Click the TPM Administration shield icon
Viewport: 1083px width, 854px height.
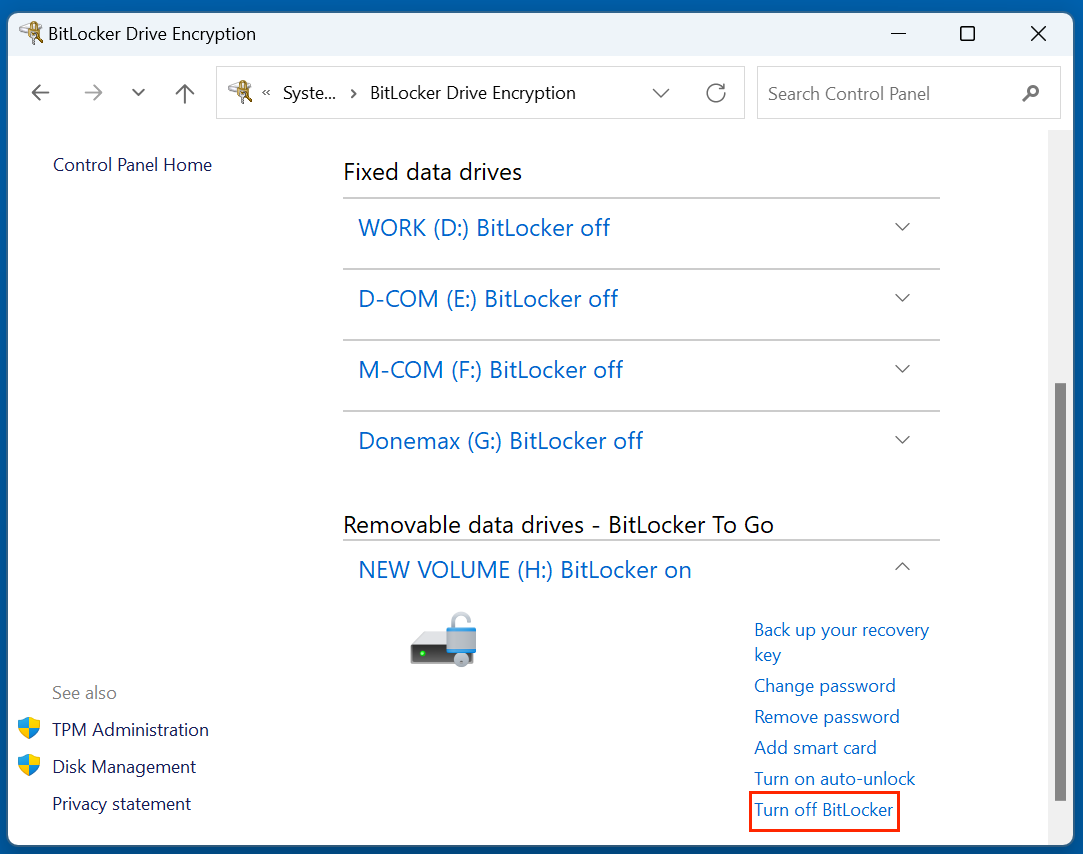pyautogui.click(x=29, y=728)
